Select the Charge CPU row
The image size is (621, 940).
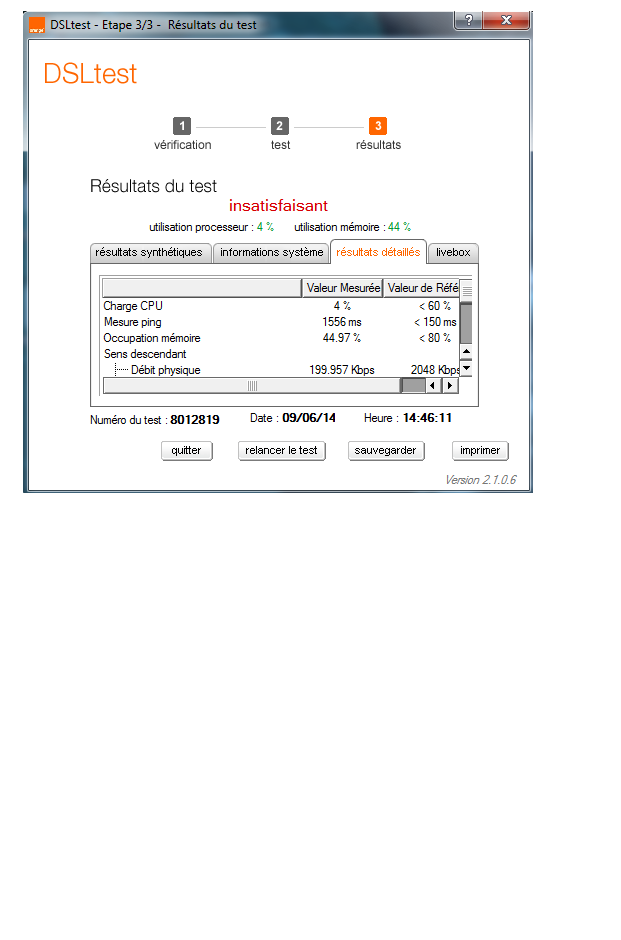281,306
